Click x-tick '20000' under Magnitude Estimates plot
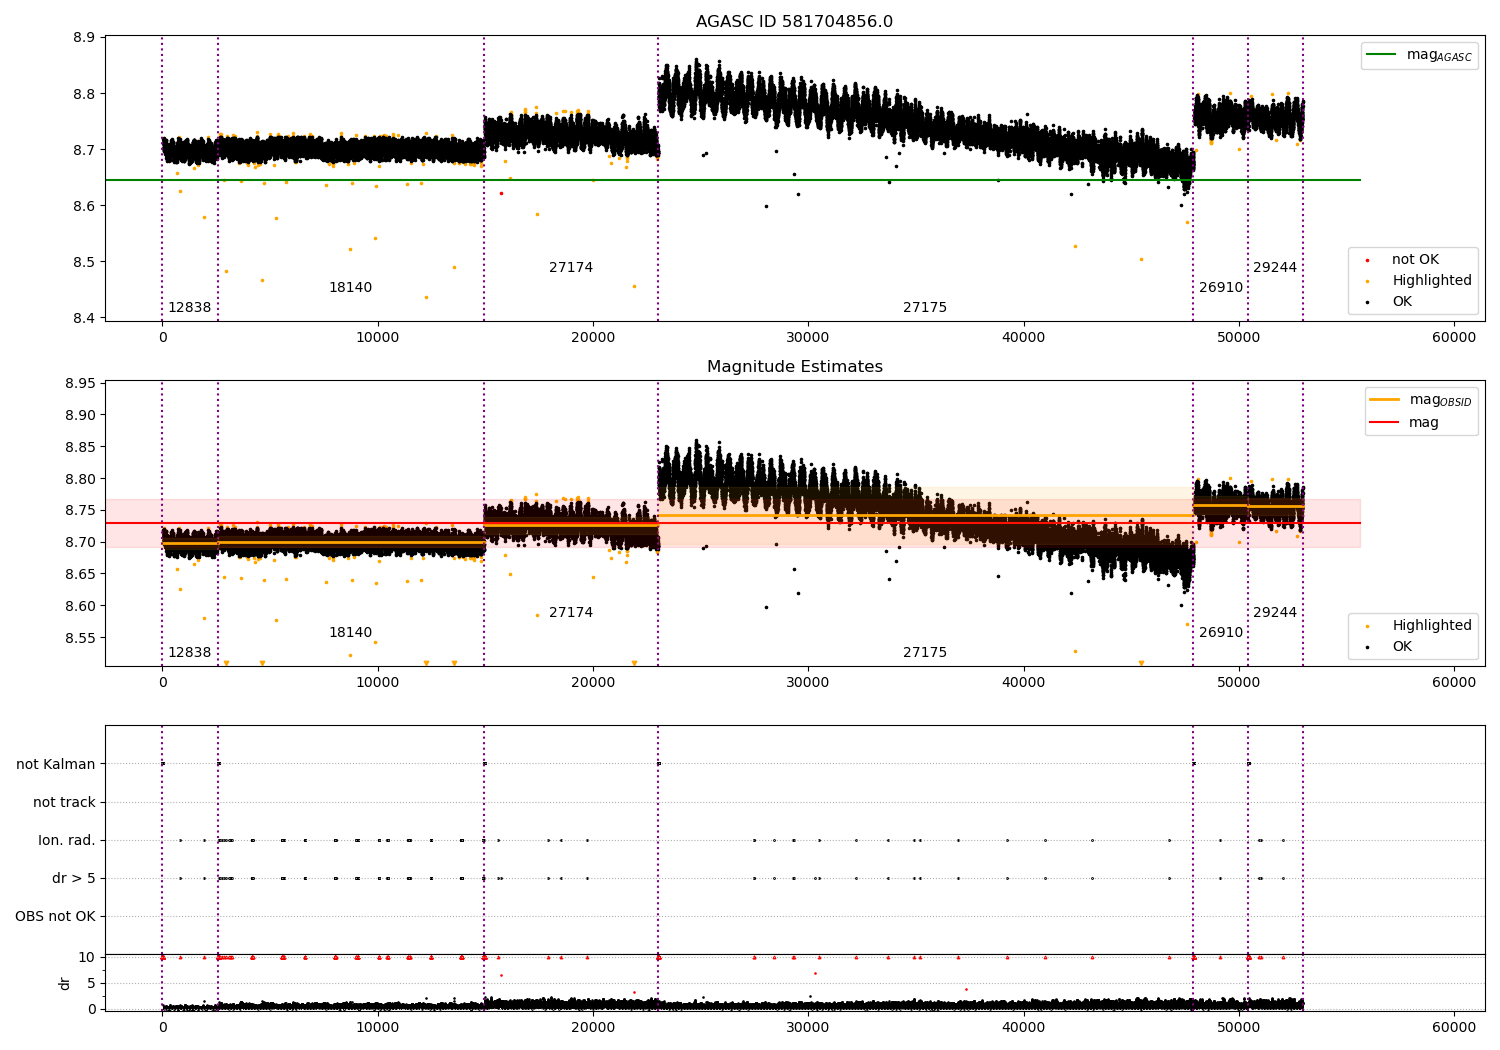 pos(593,683)
